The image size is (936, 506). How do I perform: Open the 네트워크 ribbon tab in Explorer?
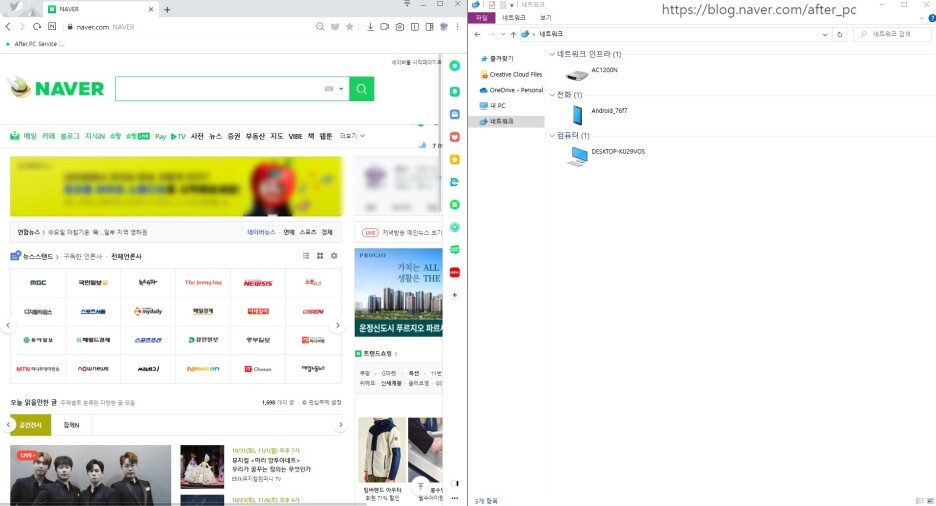tap(514, 18)
